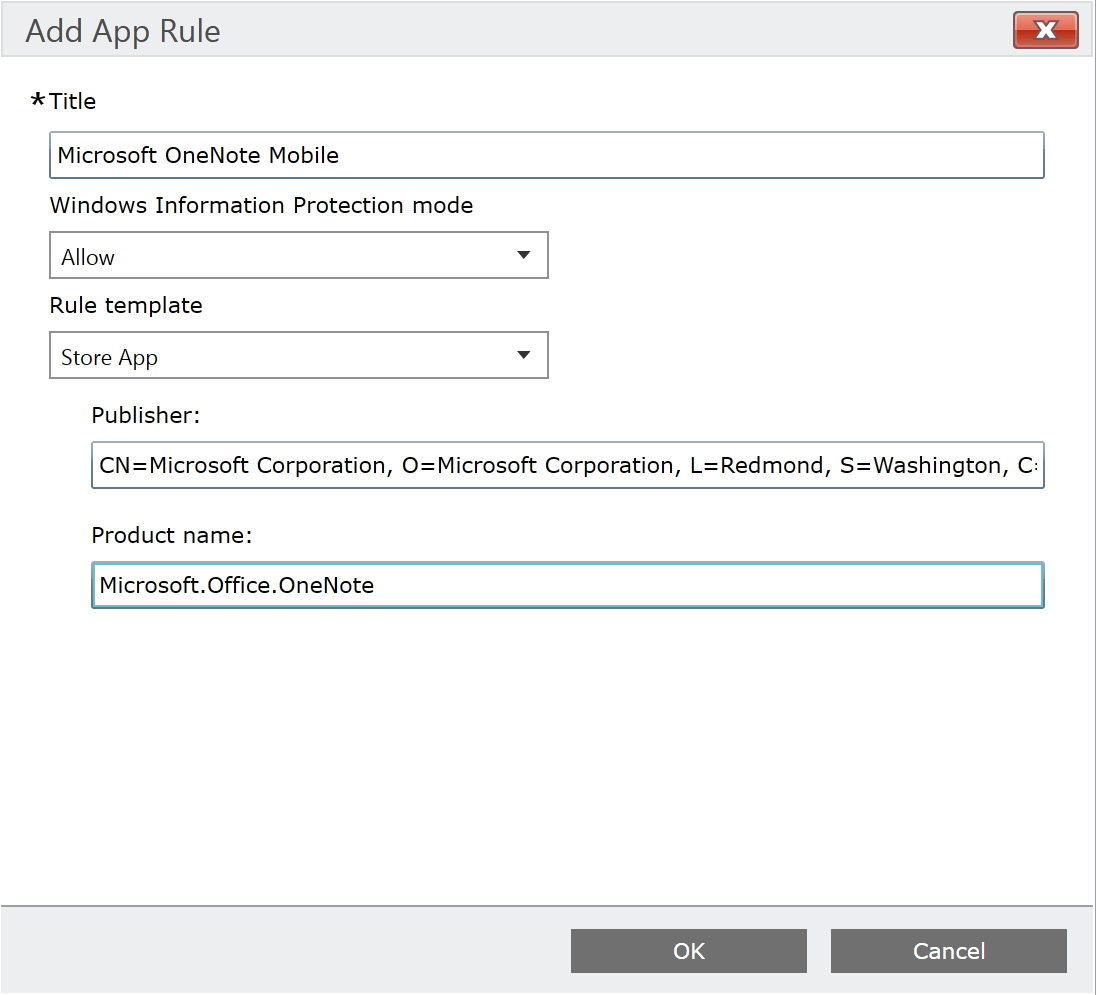Click the Add App Rule header text
This screenshot has width=1096, height=995.
(x=122, y=31)
